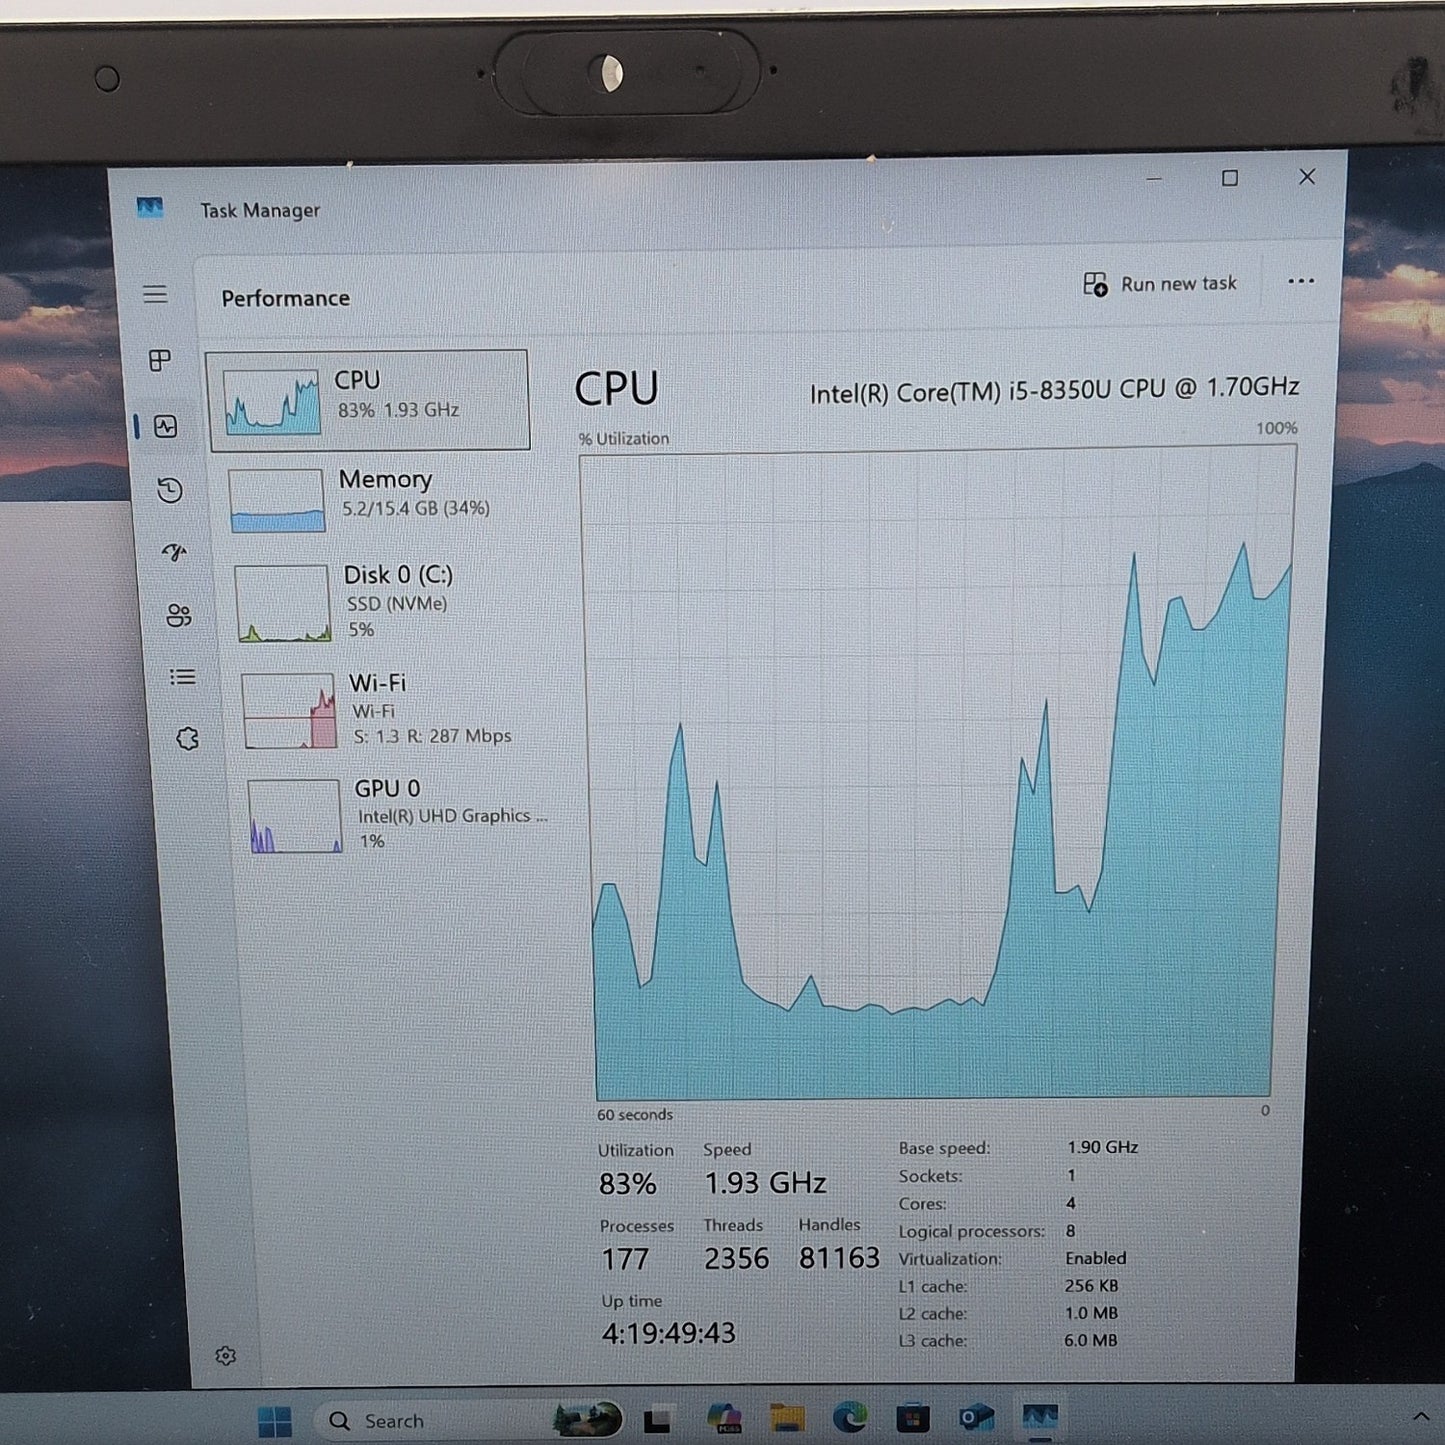Go to the Processes page icon
The image size is (1445, 1445).
(159, 360)
